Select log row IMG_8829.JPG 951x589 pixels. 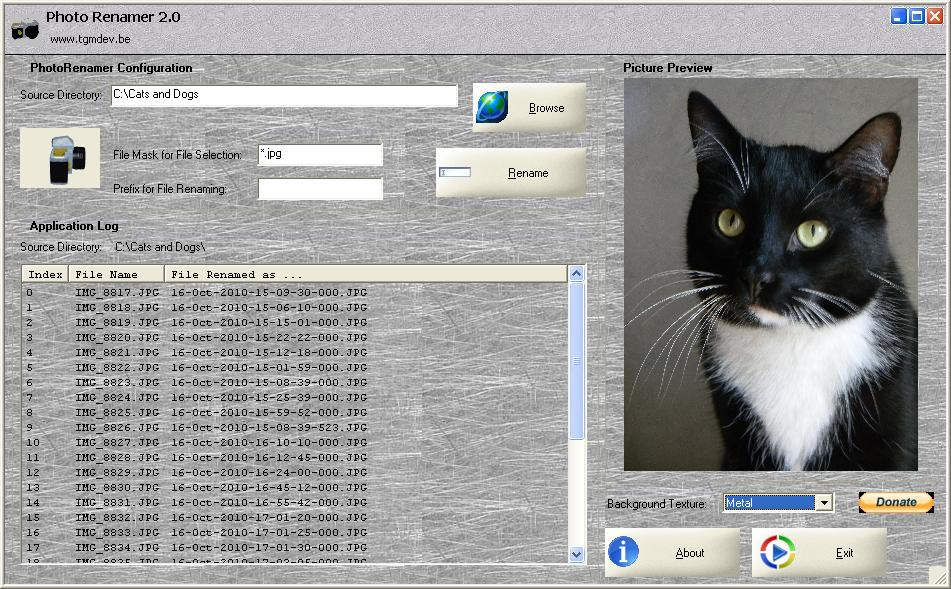(295, 473)
